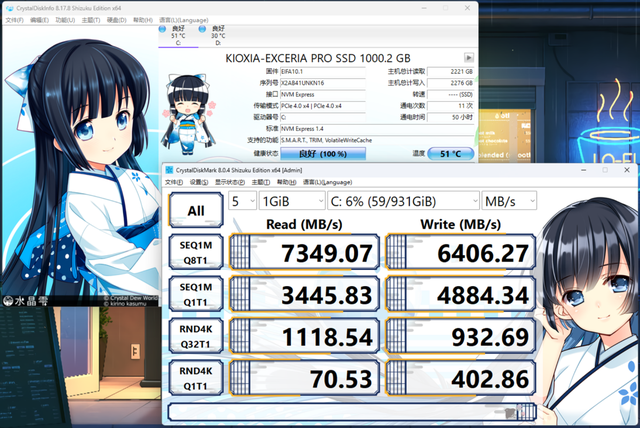The width and height of the screenshot is (640, 428).
Task: Click the transfer mode field PCIe 4.0 x4
Action: pyautogui.click(x=323, y=106)
